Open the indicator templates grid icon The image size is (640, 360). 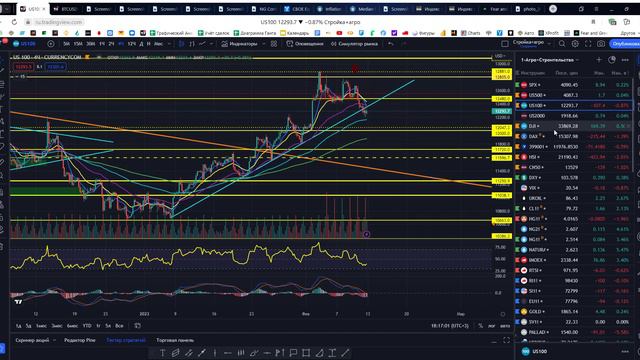click(274, 44)
